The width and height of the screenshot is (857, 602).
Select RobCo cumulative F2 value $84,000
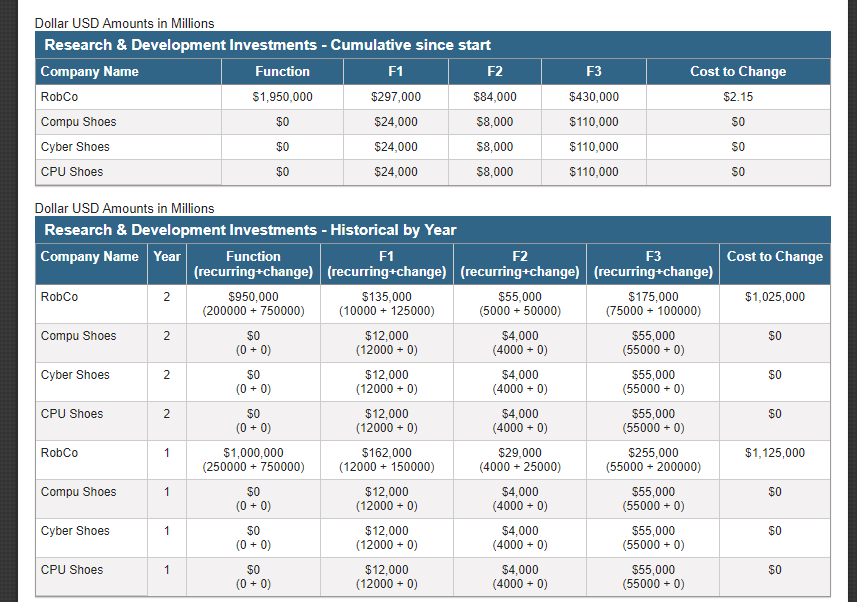[x=495, y=97]
